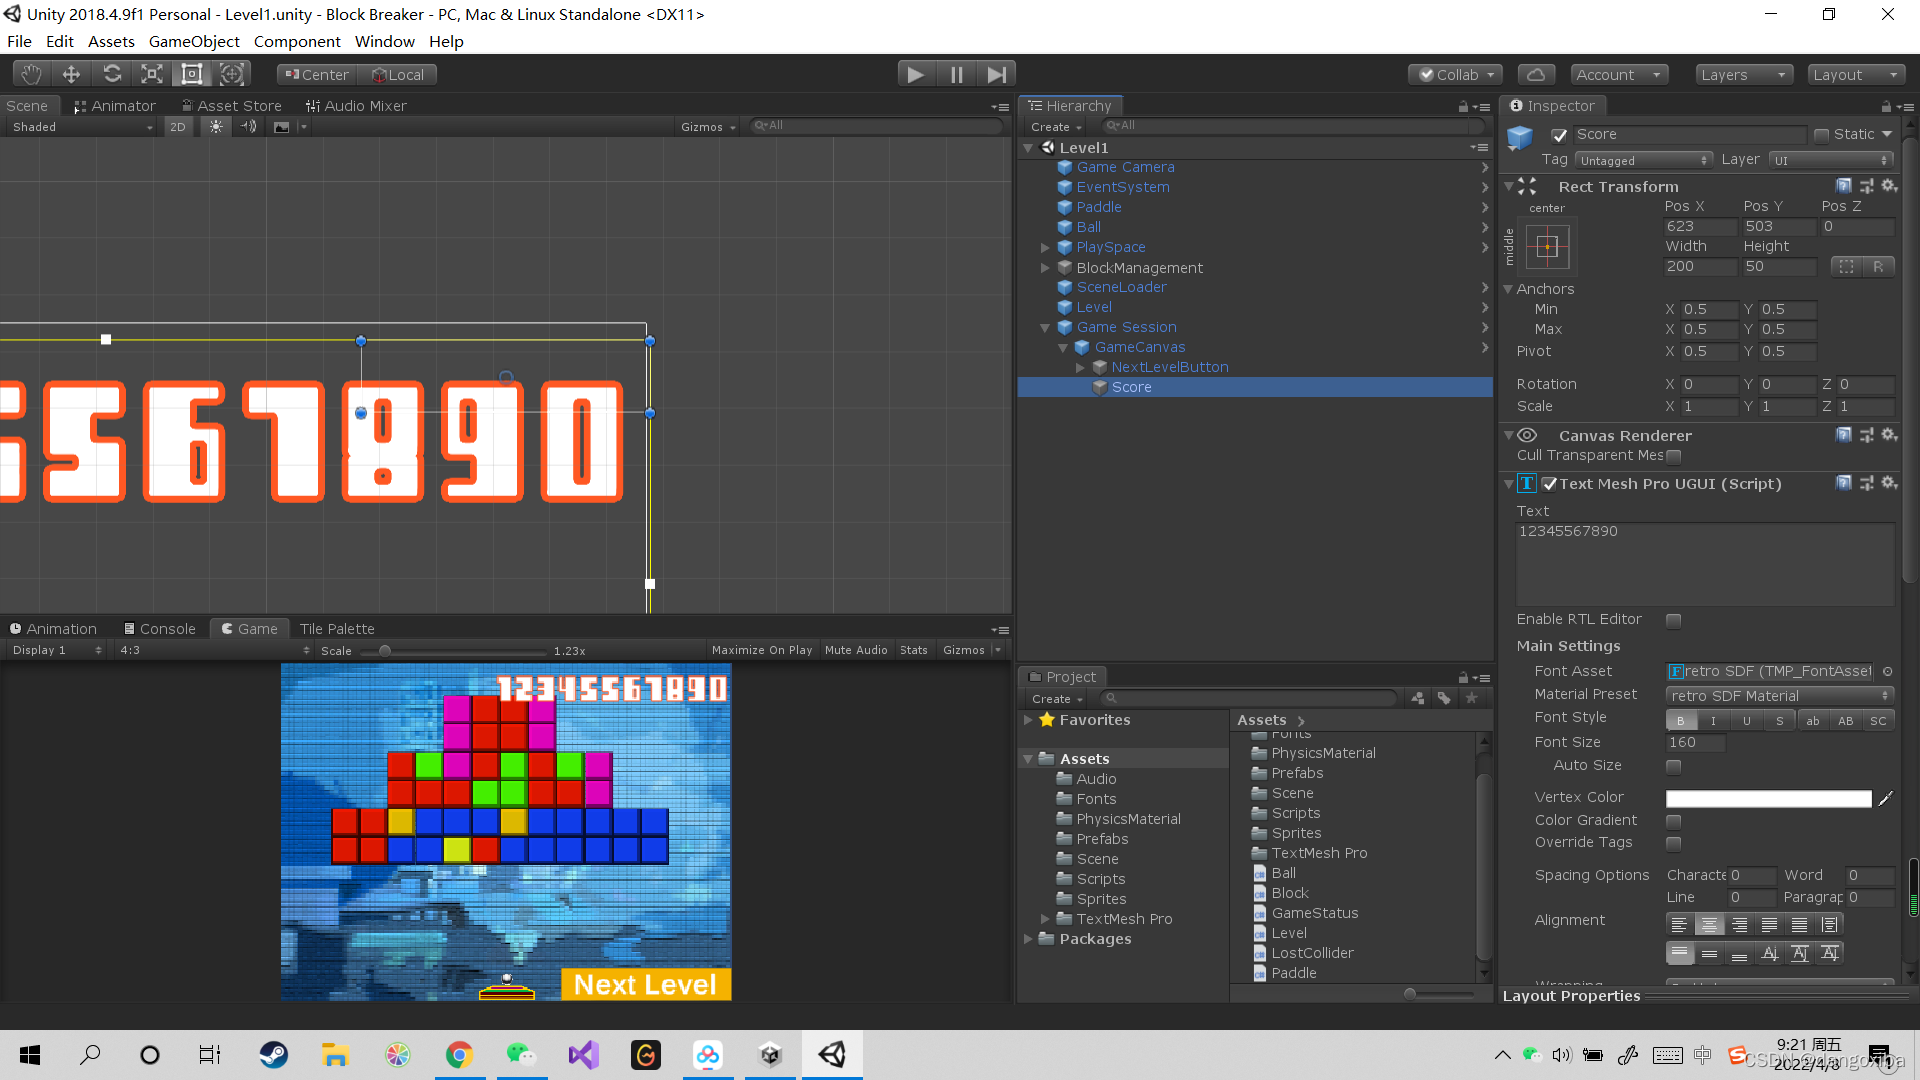Viewport: 1920px width, 1080px height.
Task: Switch to the Console tab
Action: pyautogui.click(x=160, y=629)
